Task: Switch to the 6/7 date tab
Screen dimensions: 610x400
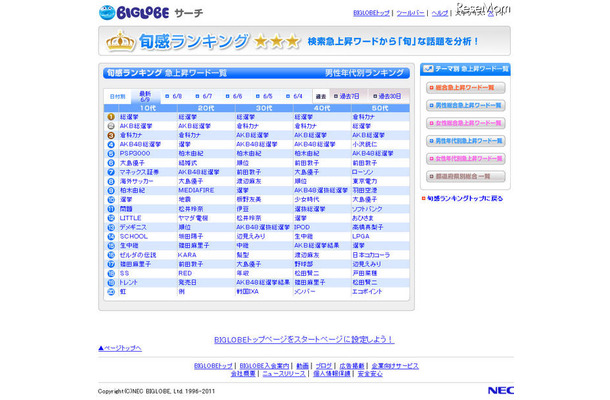Action: [x=204, y=96]
